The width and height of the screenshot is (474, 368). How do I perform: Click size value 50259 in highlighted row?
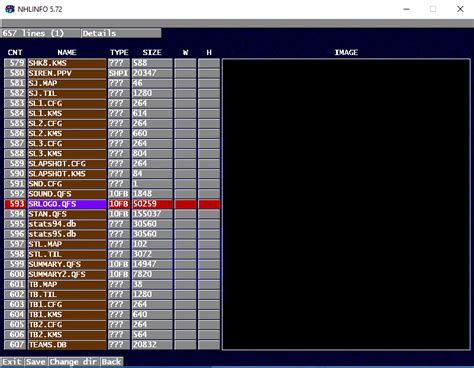point(152,204)
